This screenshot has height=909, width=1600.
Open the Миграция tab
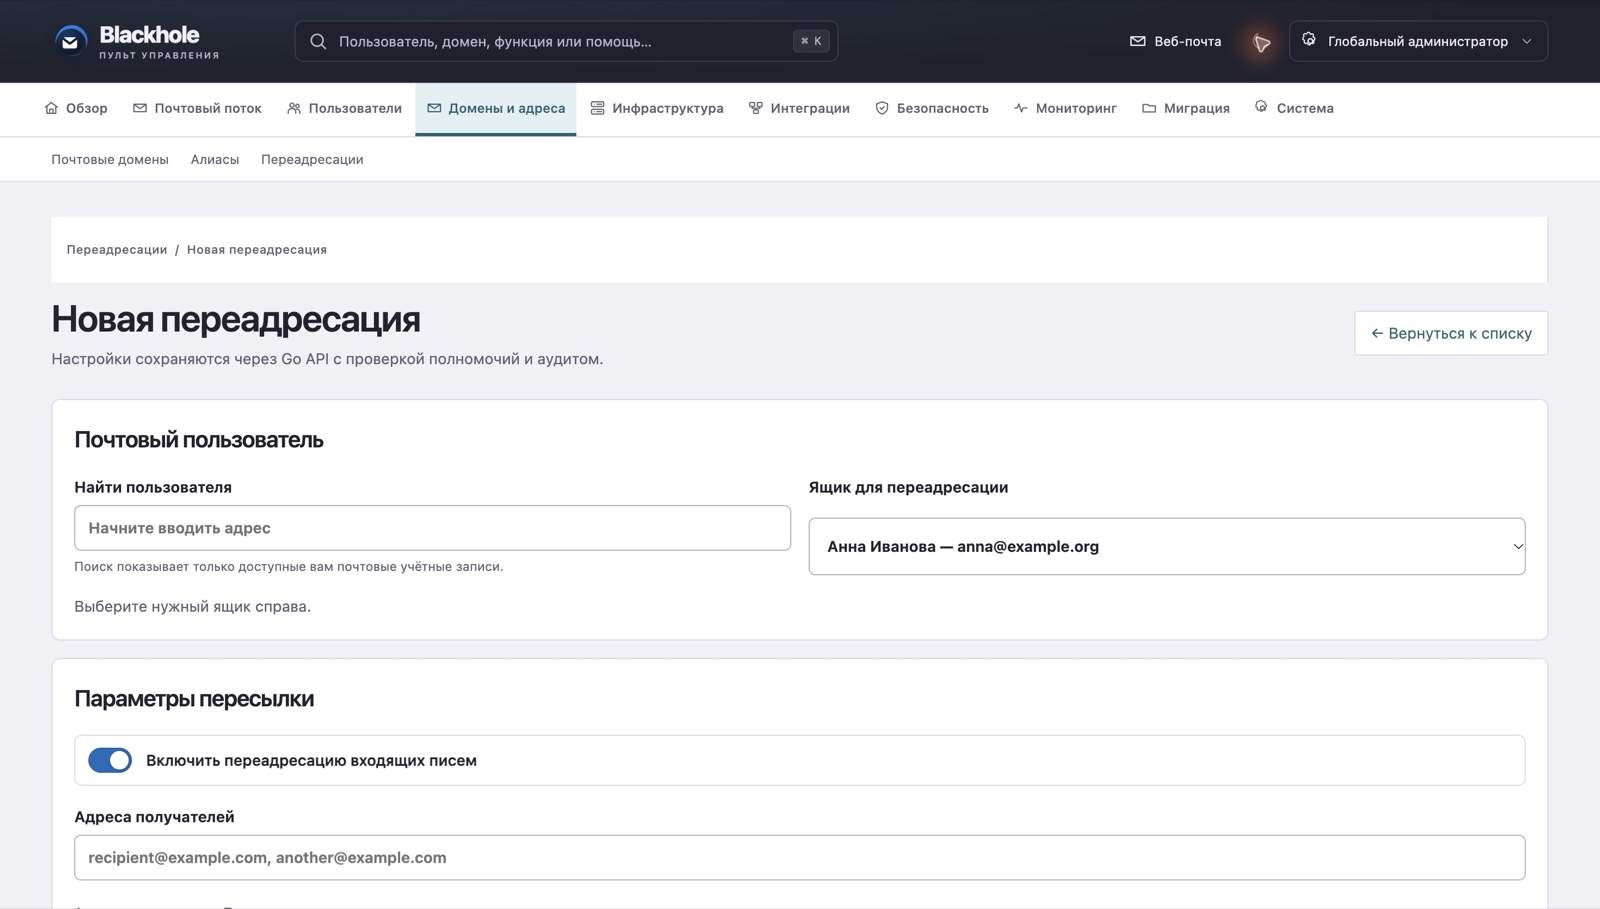pos(1186,108)
